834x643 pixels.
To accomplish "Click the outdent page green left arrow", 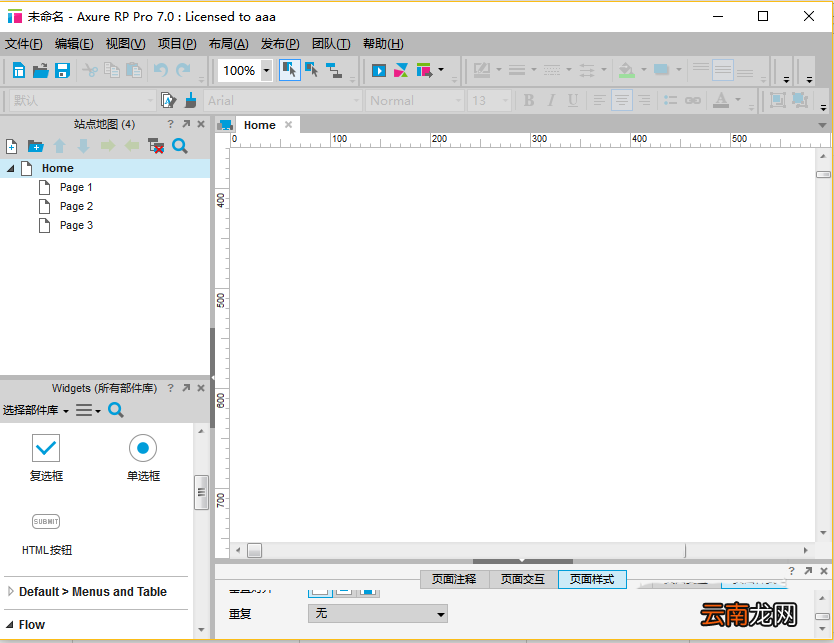I will tap(132, 146).
